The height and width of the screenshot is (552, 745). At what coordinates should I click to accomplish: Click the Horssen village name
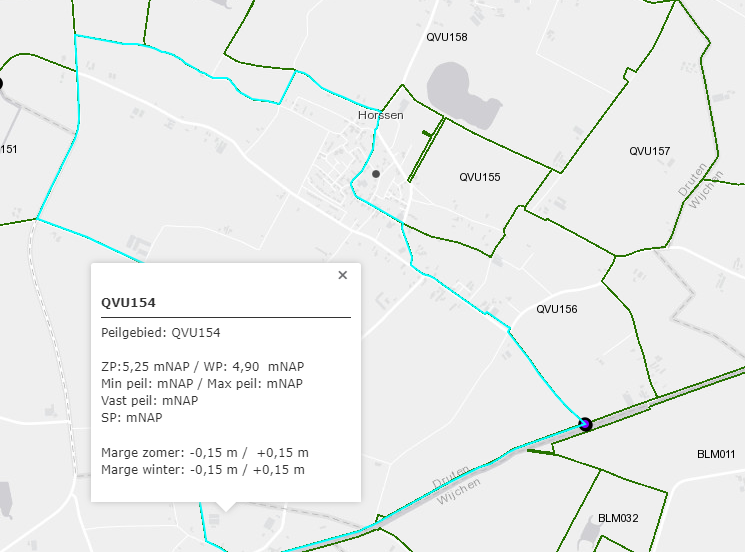tap(381, 115)
